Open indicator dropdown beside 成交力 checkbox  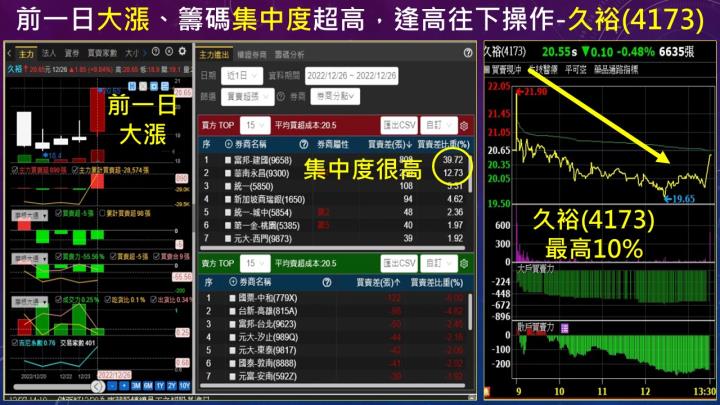30,302
